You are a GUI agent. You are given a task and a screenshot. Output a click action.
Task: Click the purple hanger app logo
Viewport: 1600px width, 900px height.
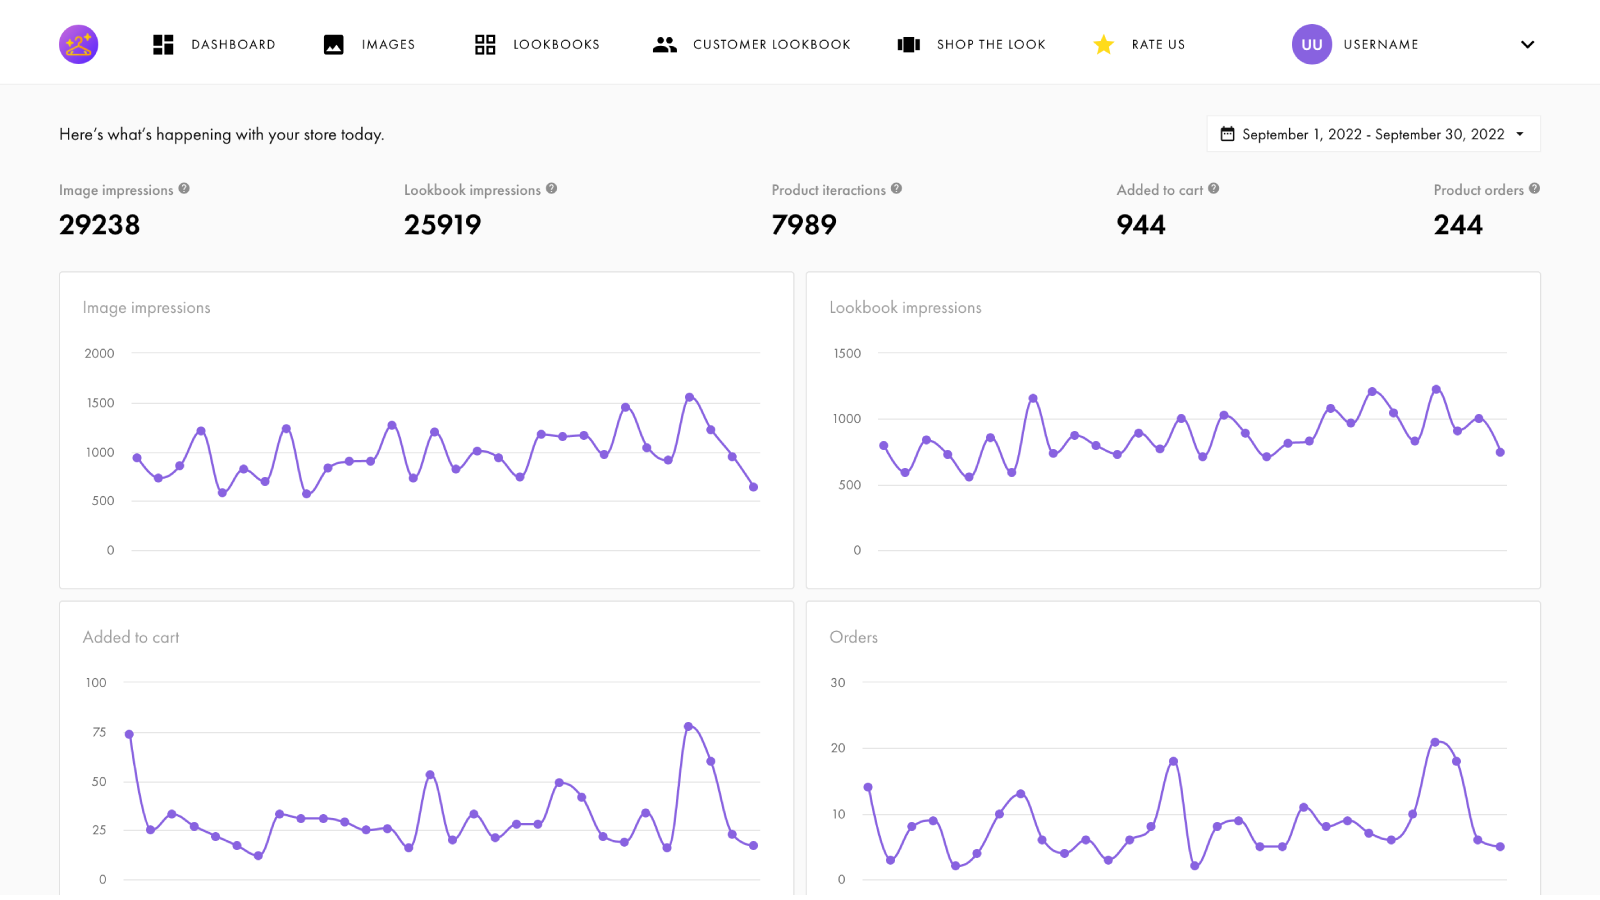click(x=78, y=44)
